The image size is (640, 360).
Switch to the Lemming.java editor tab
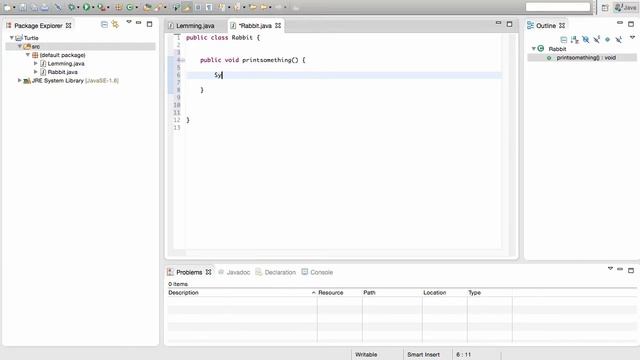(x=195, y=26)
